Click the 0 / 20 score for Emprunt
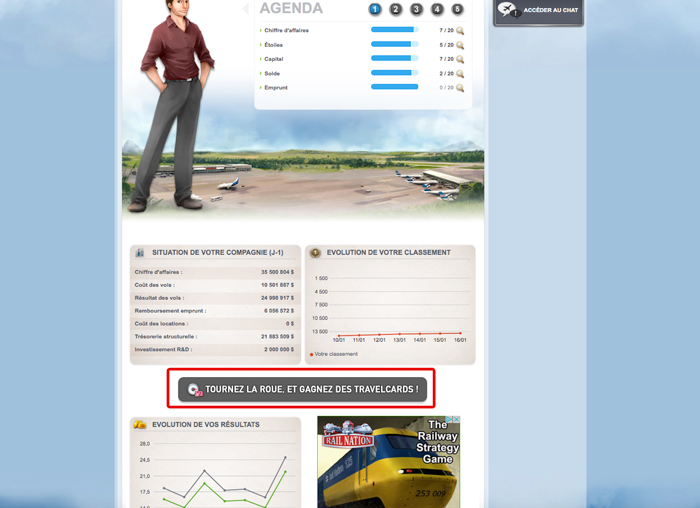Viewport: 700px width, 508px height. [x=446, y=87]
